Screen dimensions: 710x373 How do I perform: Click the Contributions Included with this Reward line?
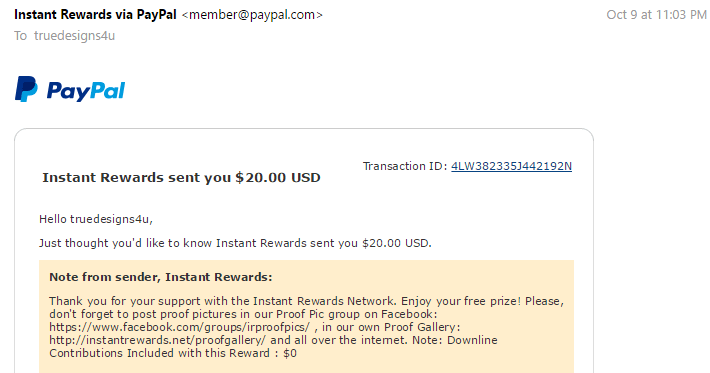click(173, 353)
